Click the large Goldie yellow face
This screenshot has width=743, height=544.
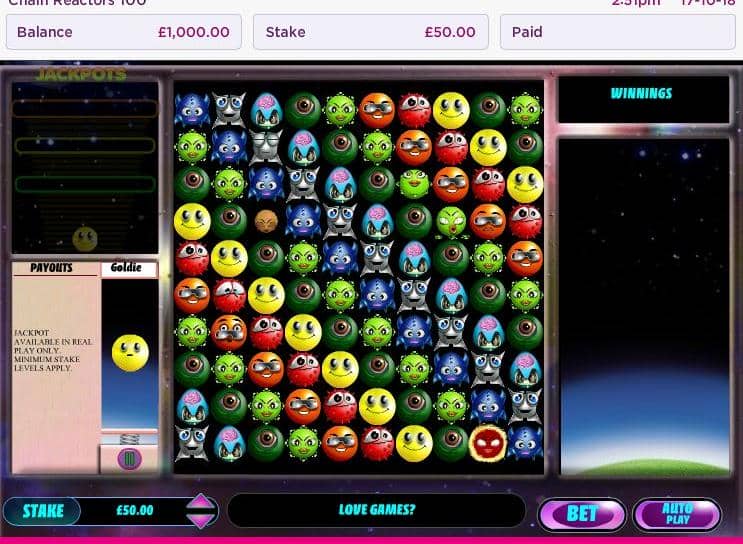[x=130, y=353]
